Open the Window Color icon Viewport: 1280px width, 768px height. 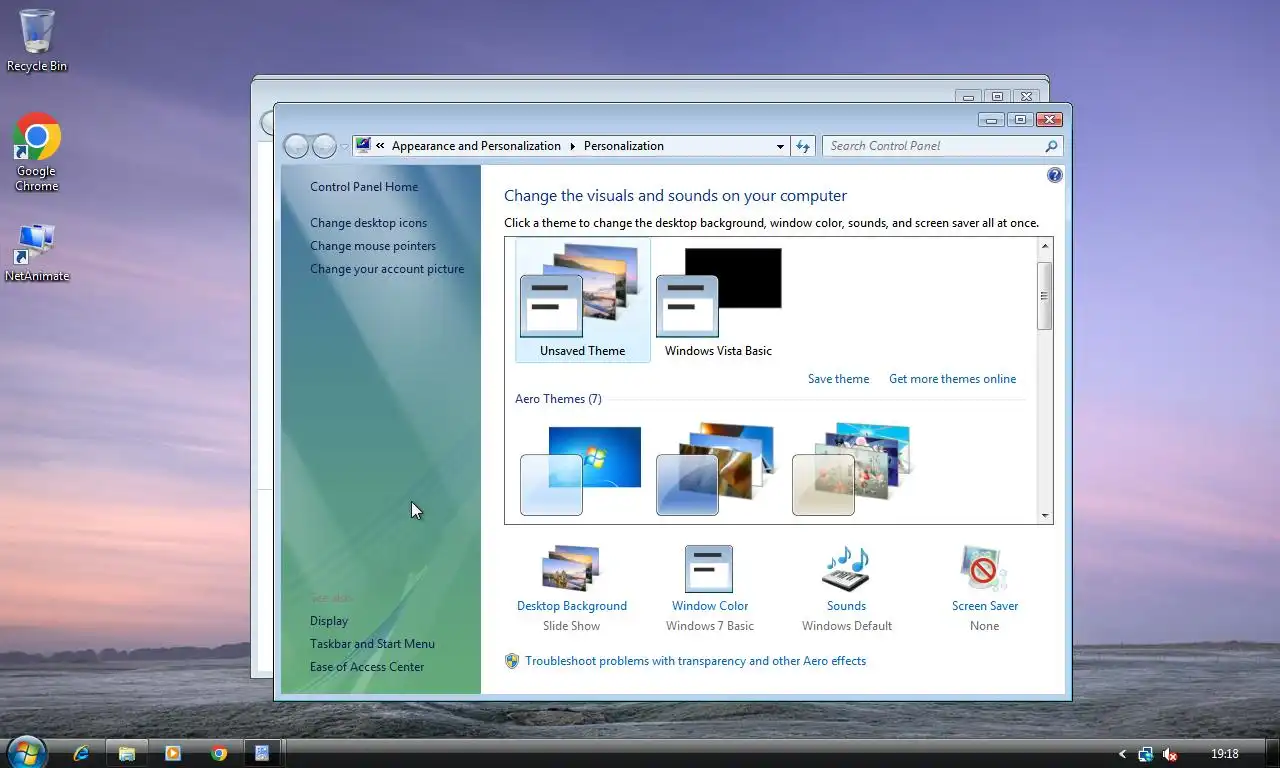tap(709, 568)
